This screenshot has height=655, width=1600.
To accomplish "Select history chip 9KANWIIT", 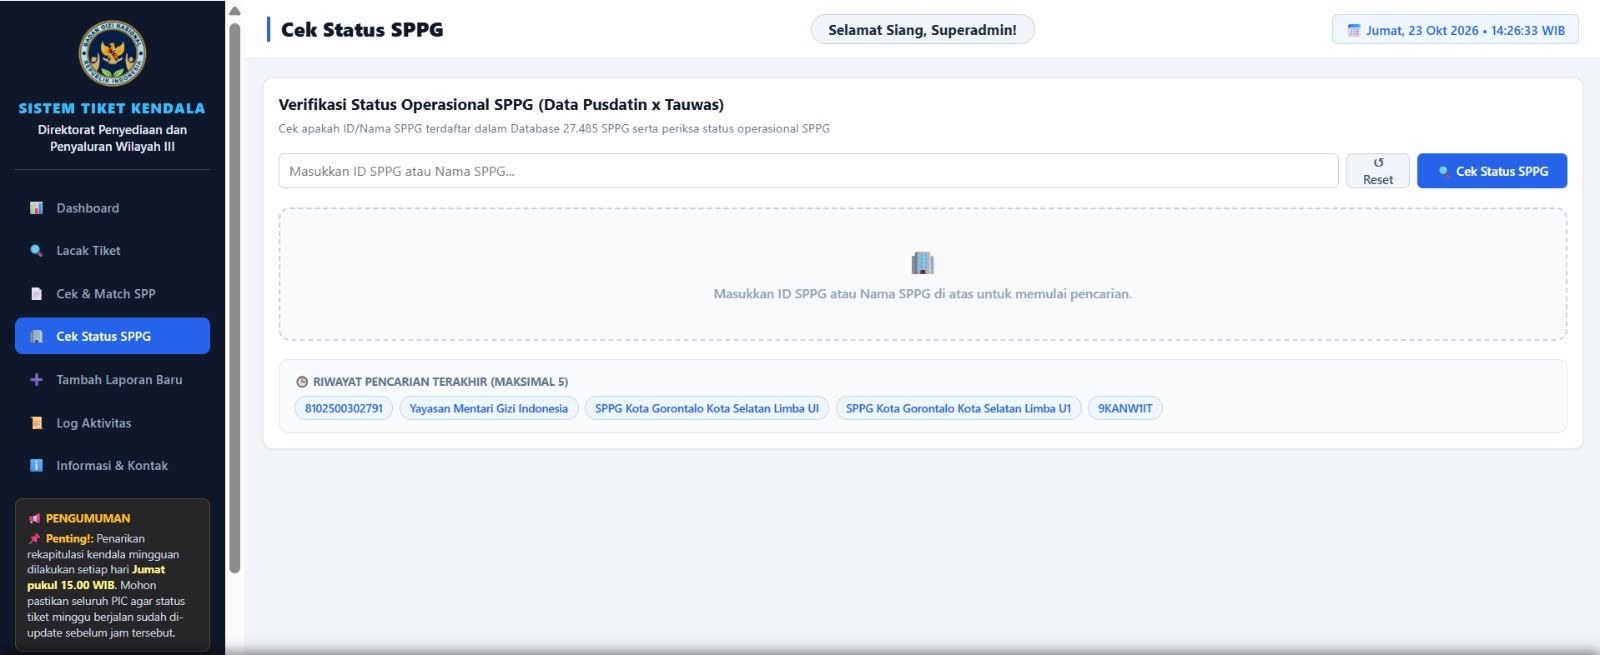I will [1125, 408].
